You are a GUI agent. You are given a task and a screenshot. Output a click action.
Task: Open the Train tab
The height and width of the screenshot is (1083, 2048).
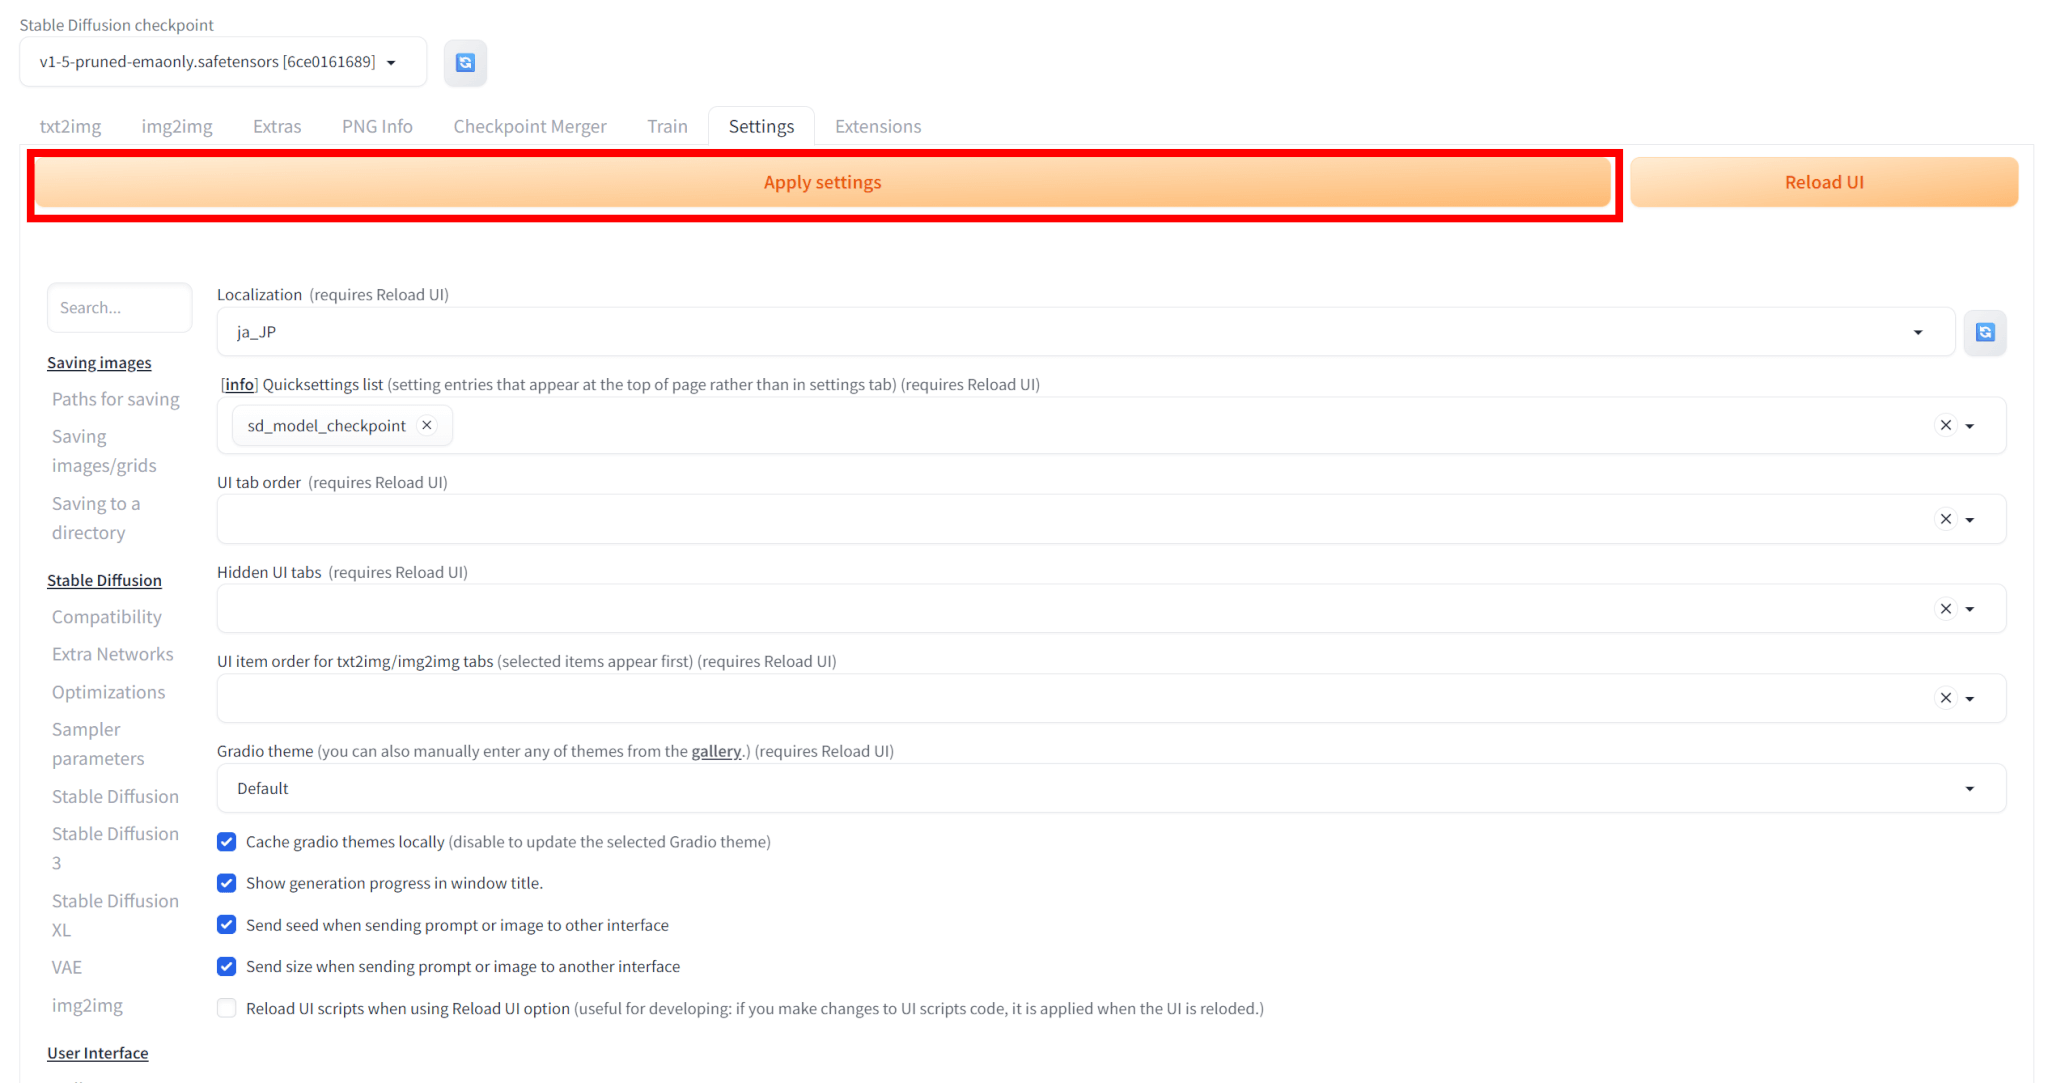coord(667,126)
